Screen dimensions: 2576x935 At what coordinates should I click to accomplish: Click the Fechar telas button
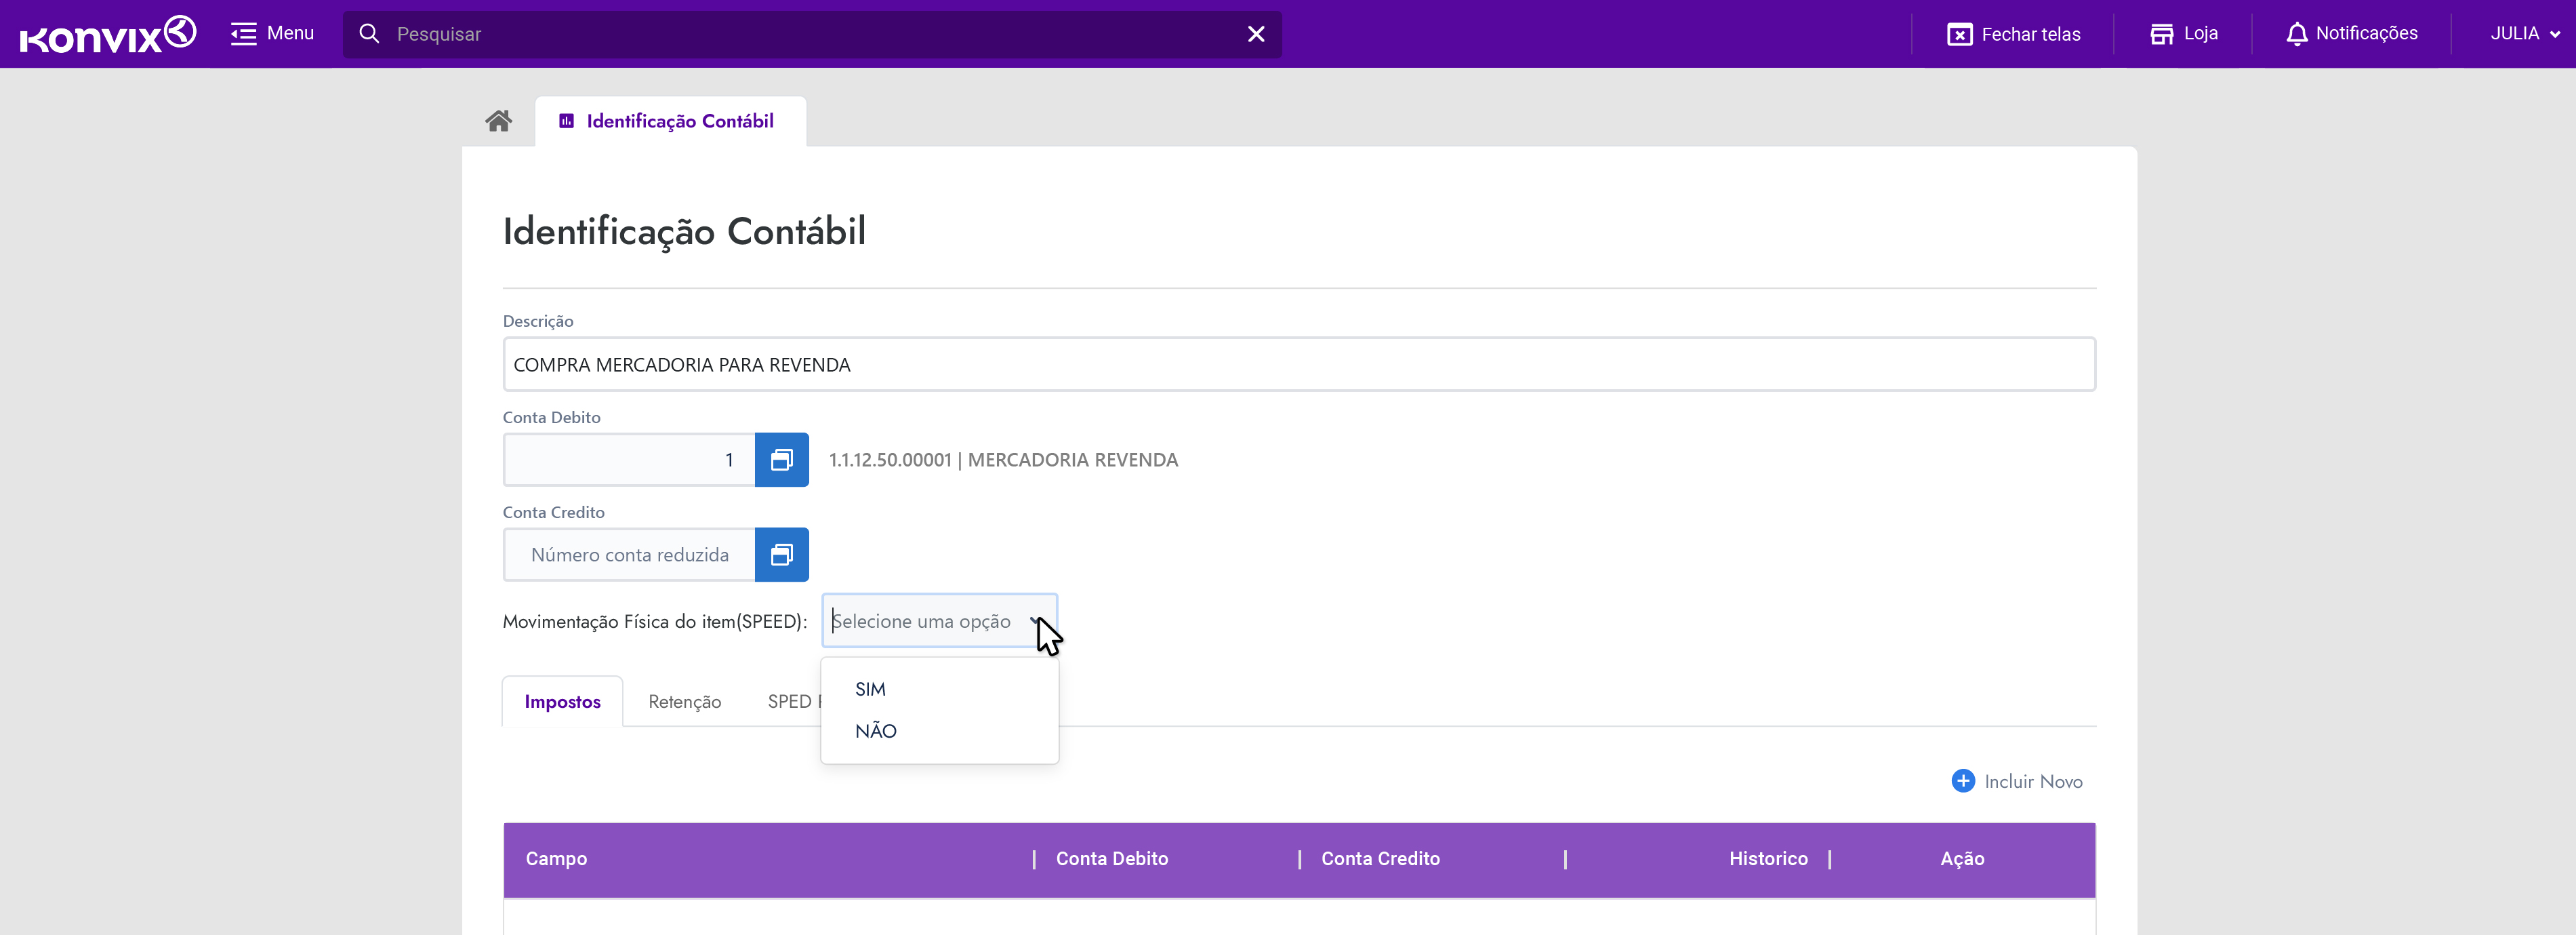[x=2013, y=34]
